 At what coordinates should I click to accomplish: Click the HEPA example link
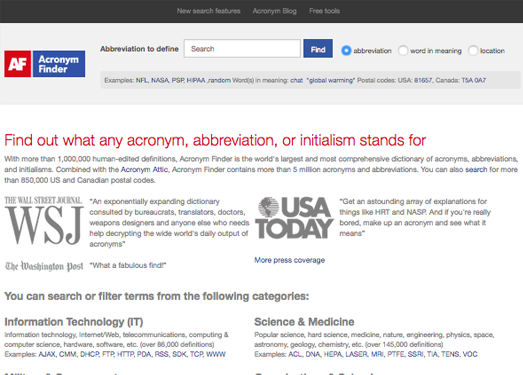point(333,354)
